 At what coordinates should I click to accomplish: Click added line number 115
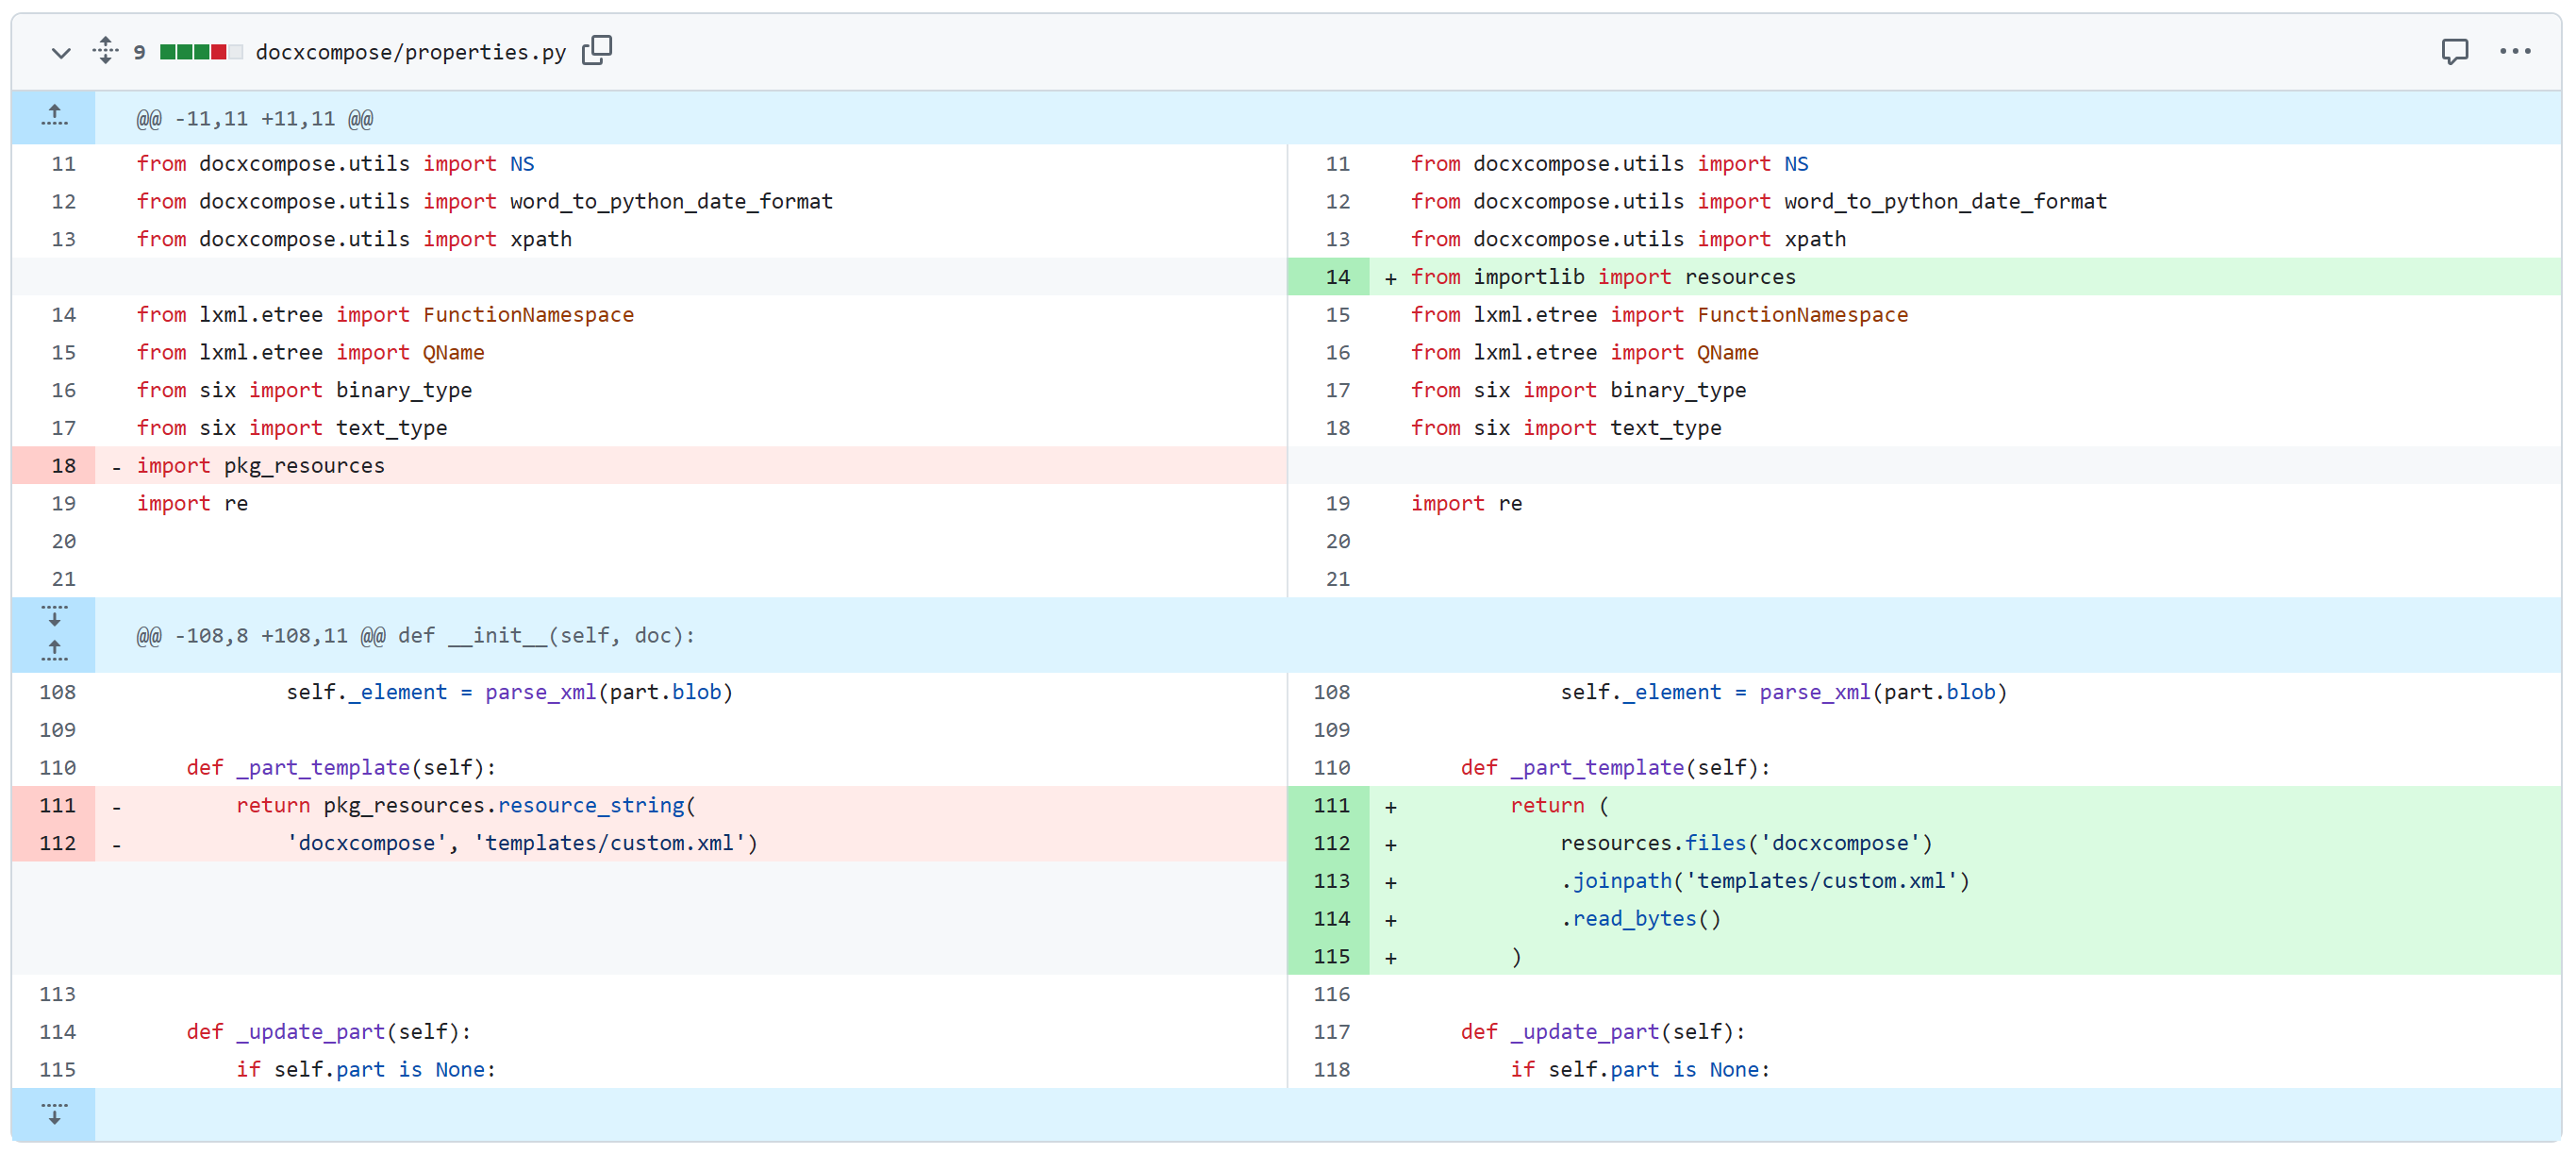(x=1331, y=957)
